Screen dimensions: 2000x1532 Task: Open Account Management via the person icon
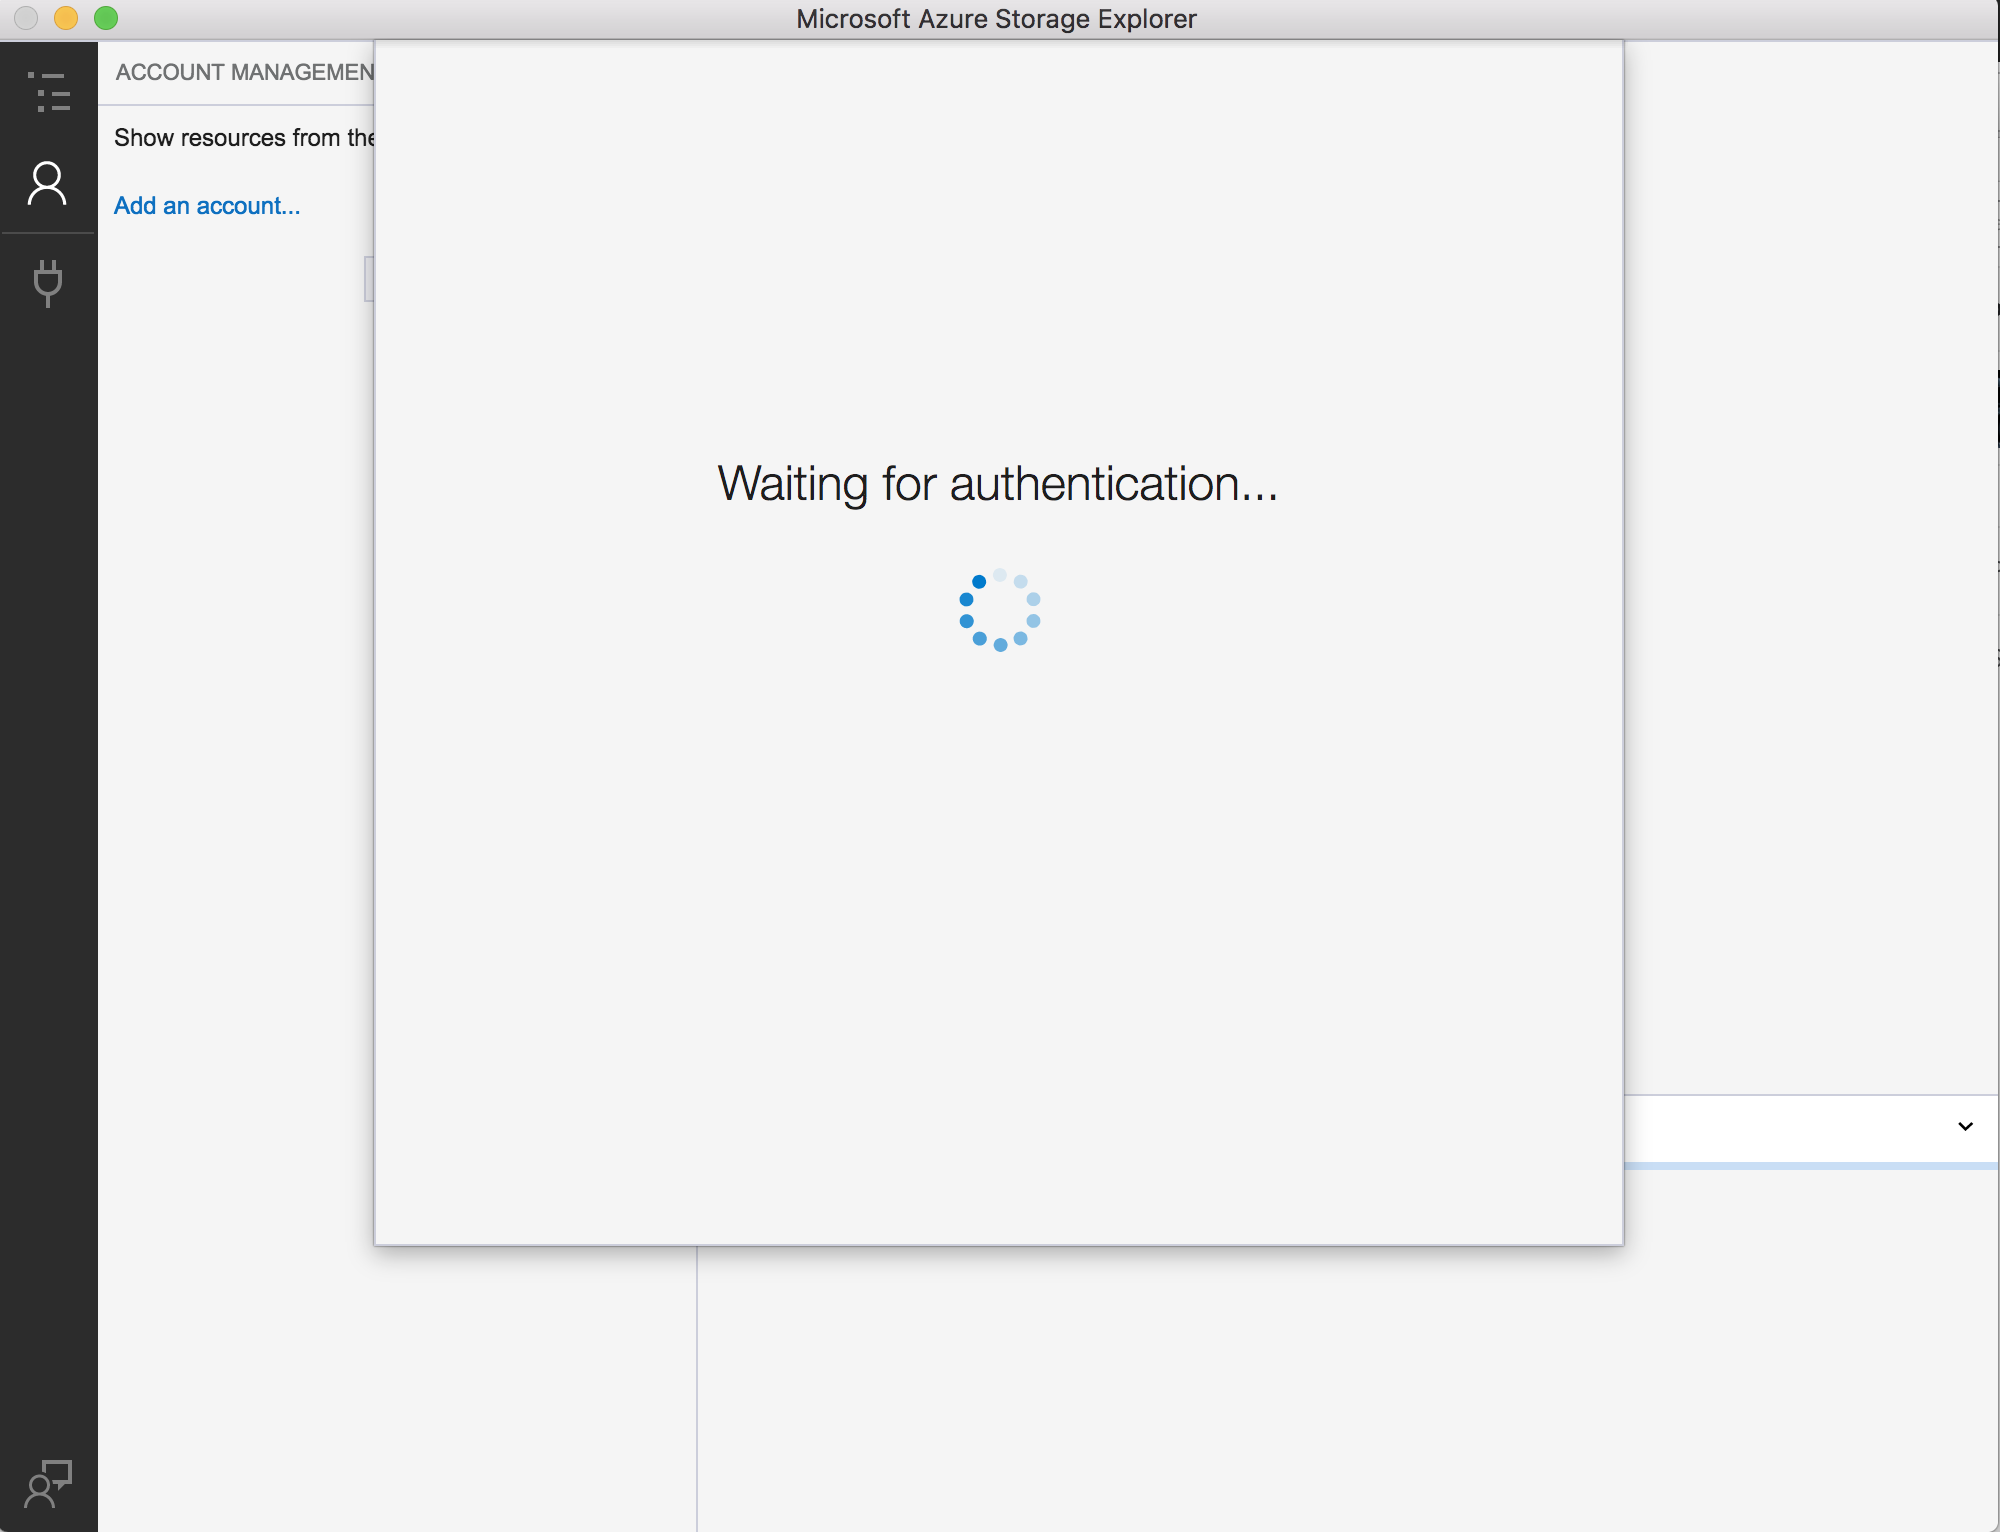pos(48,182)
